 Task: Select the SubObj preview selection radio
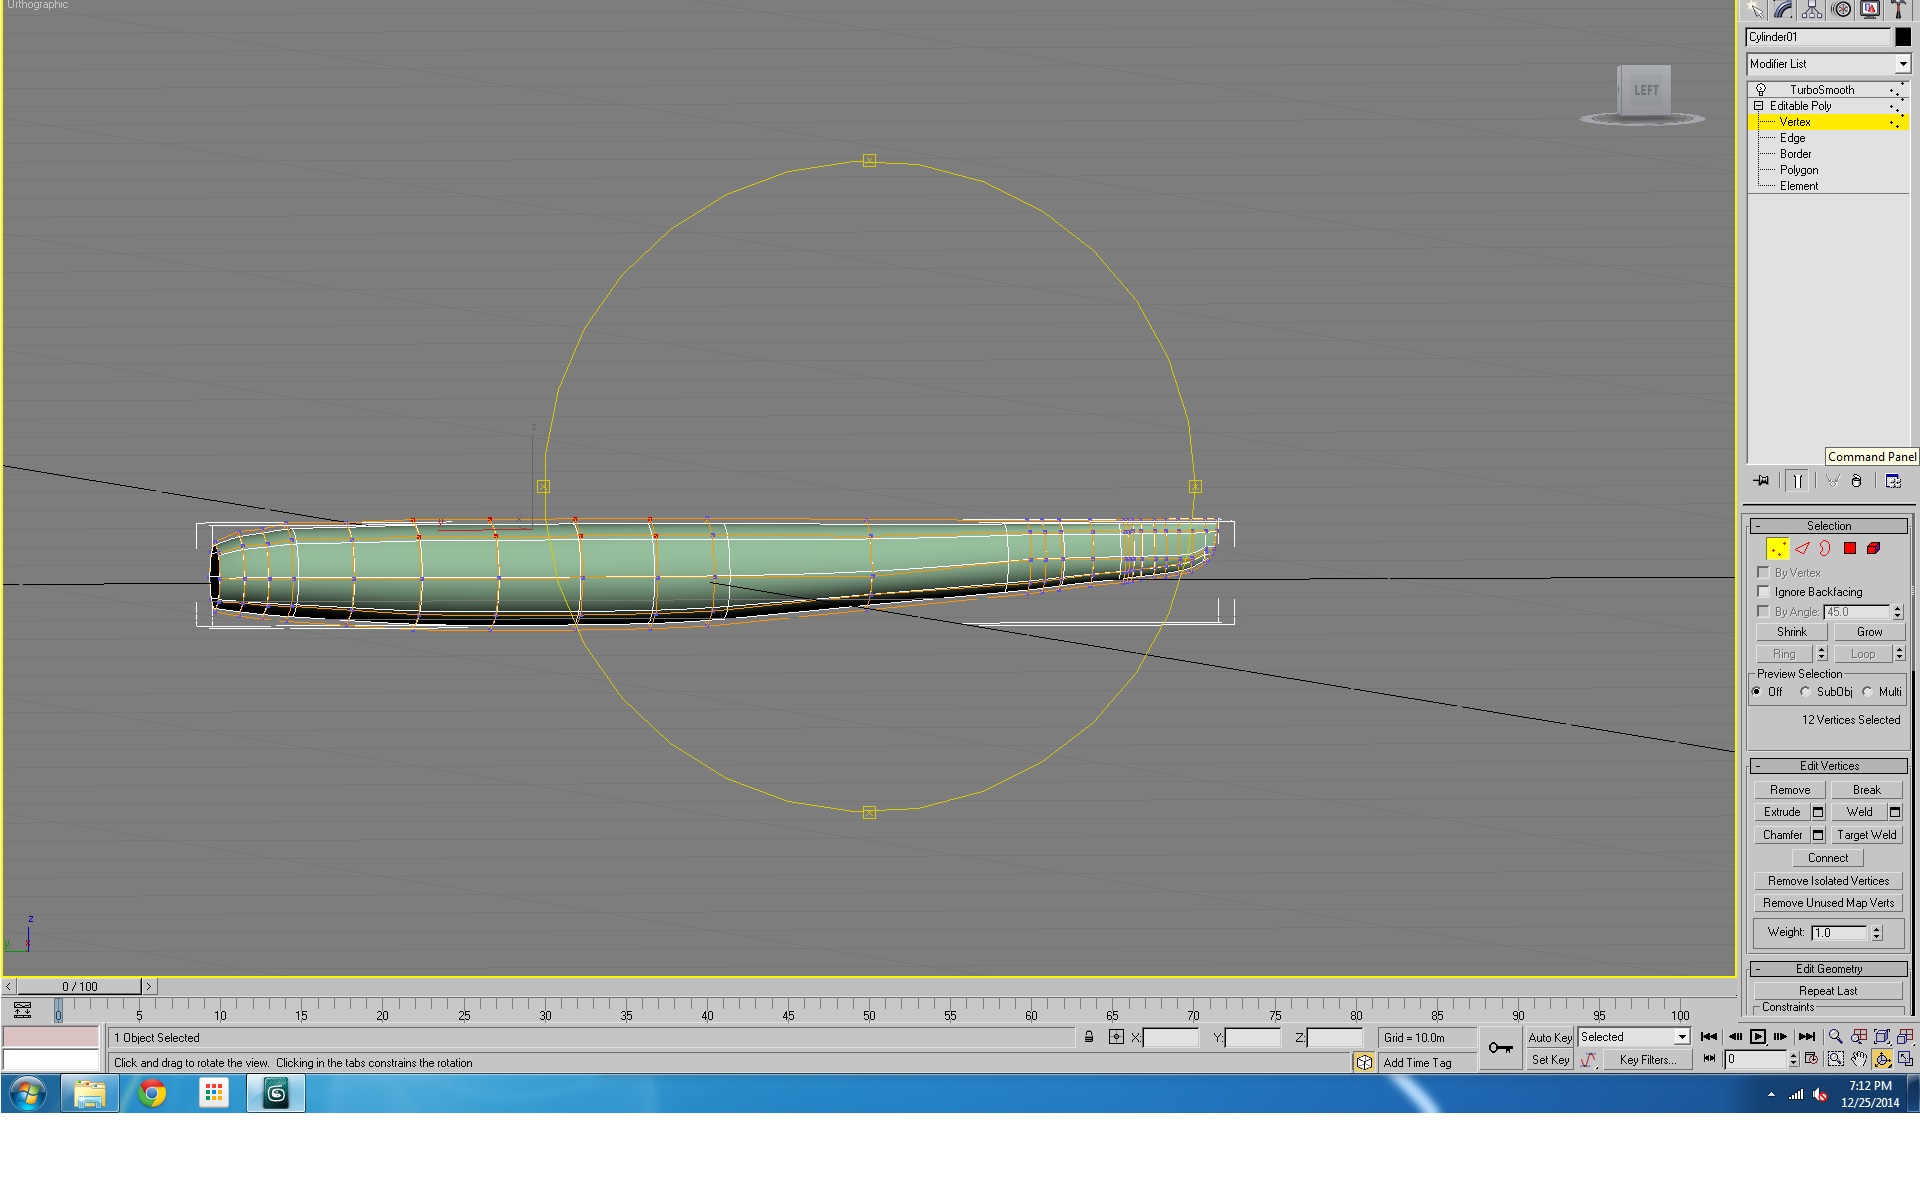point(1805,692)
